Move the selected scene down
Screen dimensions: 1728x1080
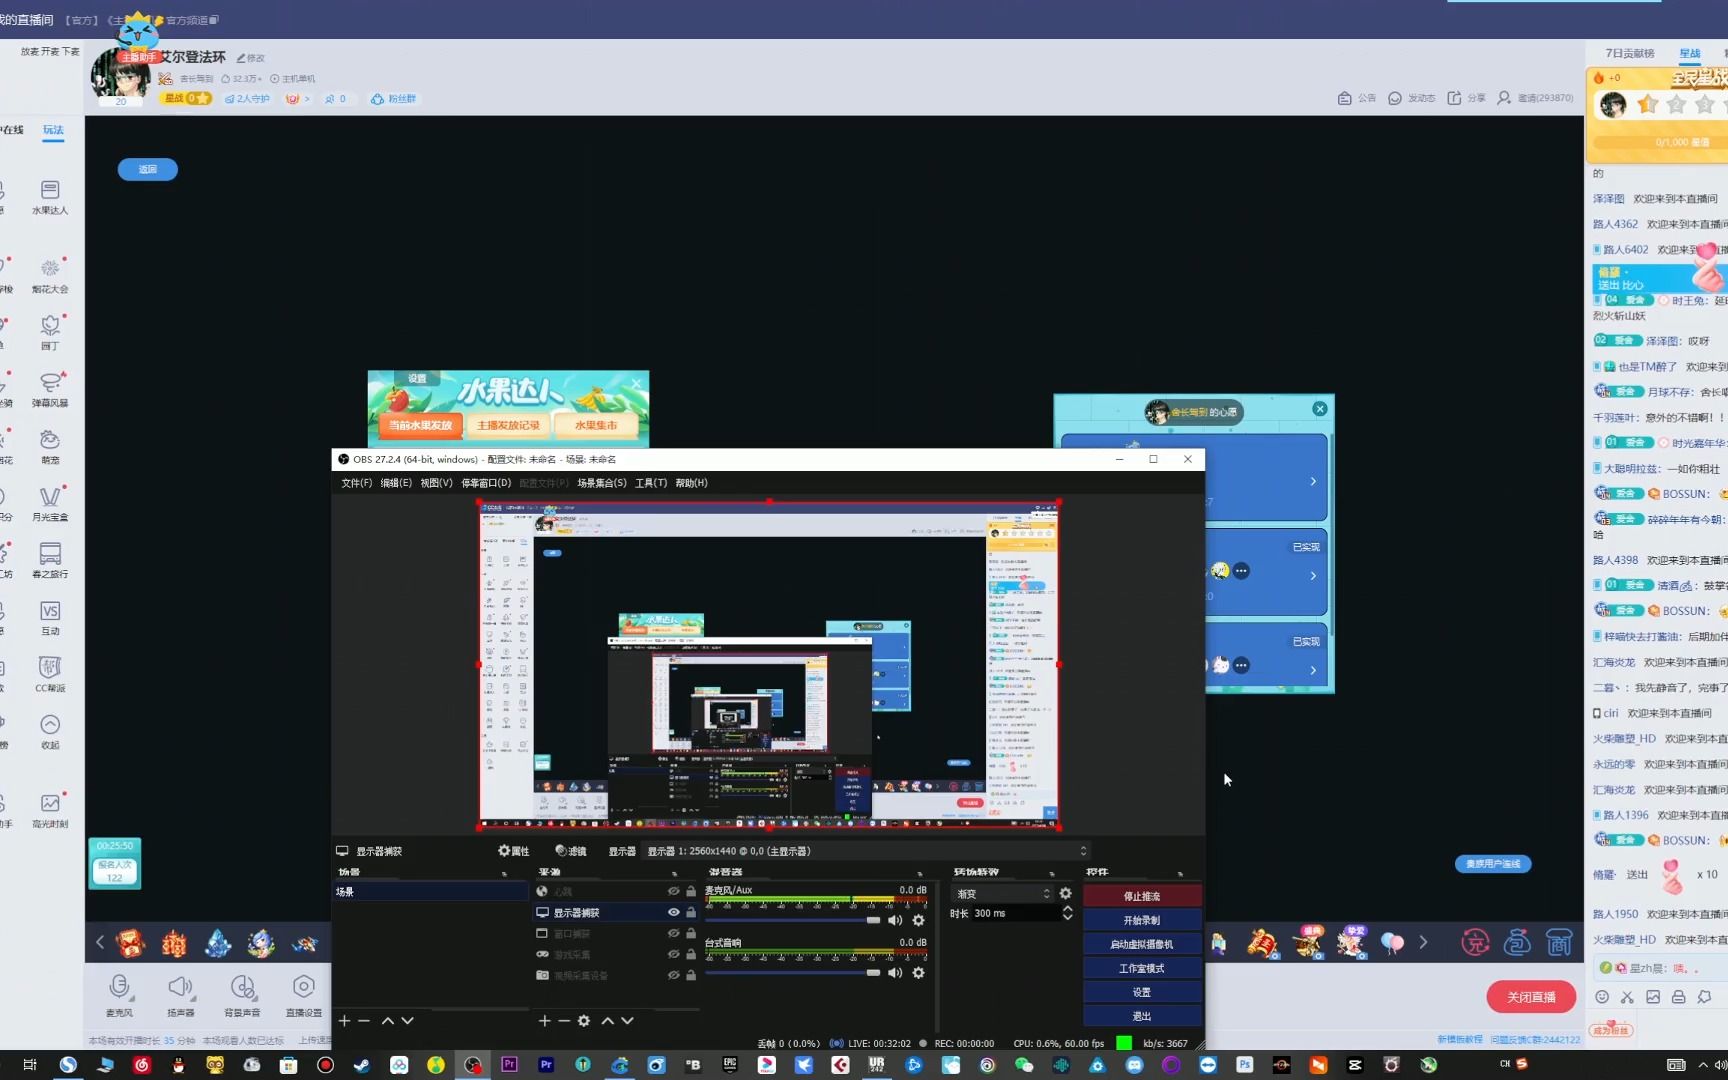pyautogui.click(x=407, y=1021)
